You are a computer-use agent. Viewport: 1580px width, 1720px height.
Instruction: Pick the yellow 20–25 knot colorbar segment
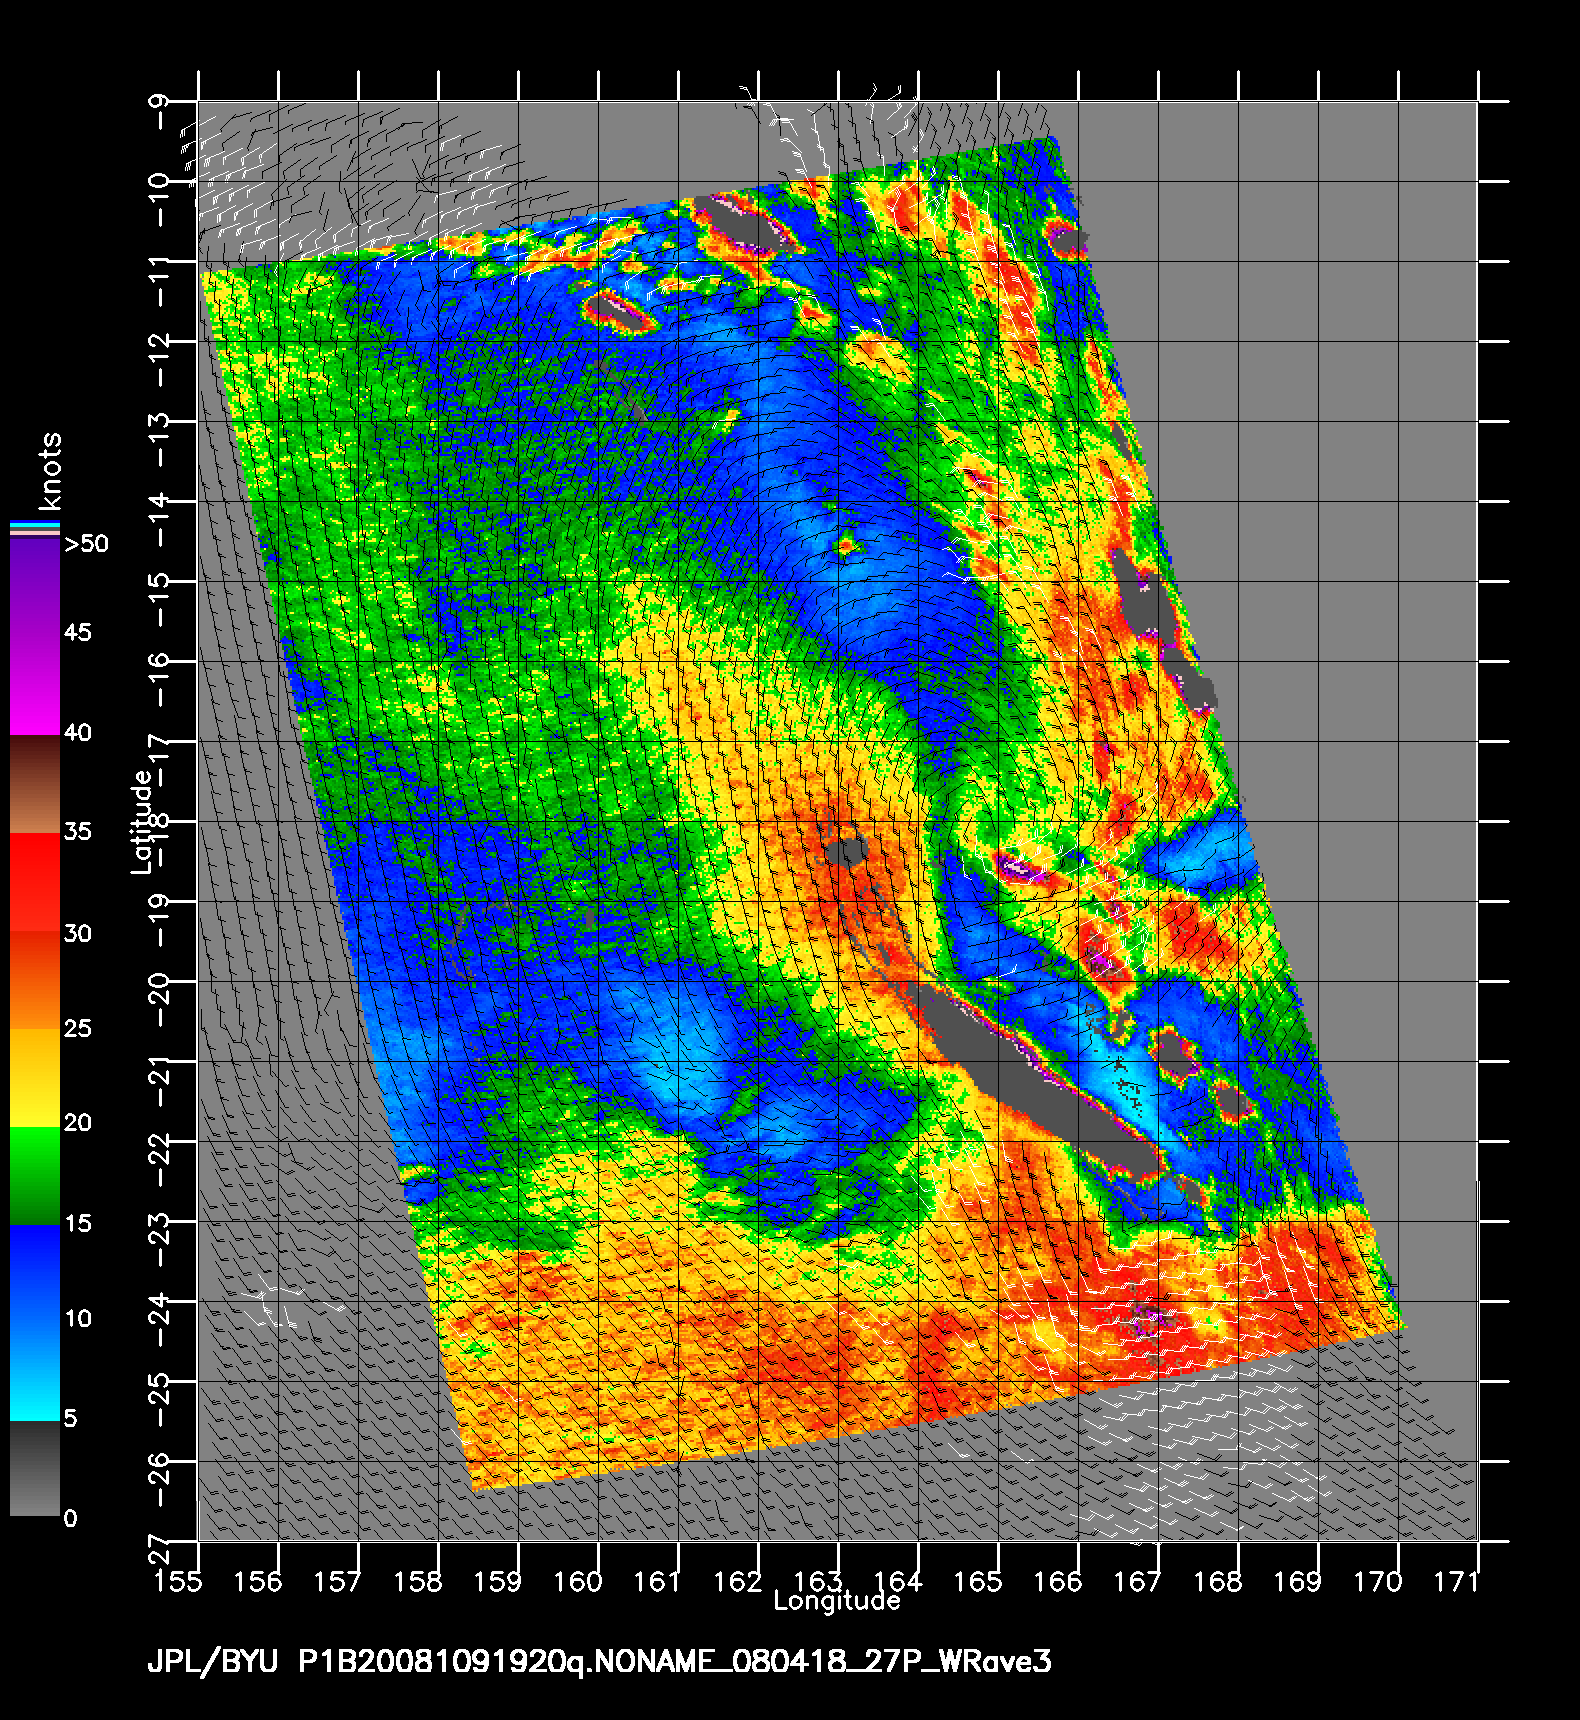pyautogui.click(x=35, y=1078)
